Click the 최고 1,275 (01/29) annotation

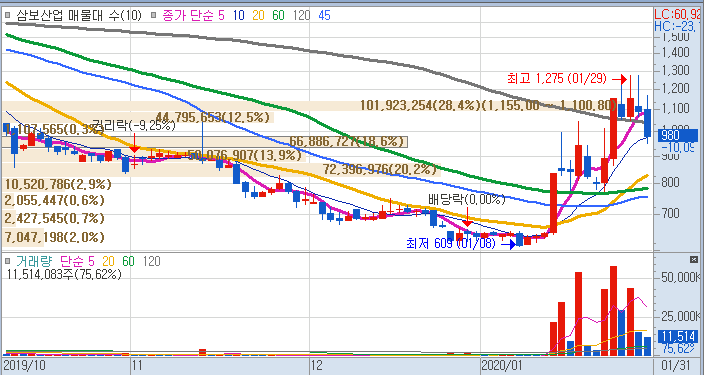[x=557, y=79]
